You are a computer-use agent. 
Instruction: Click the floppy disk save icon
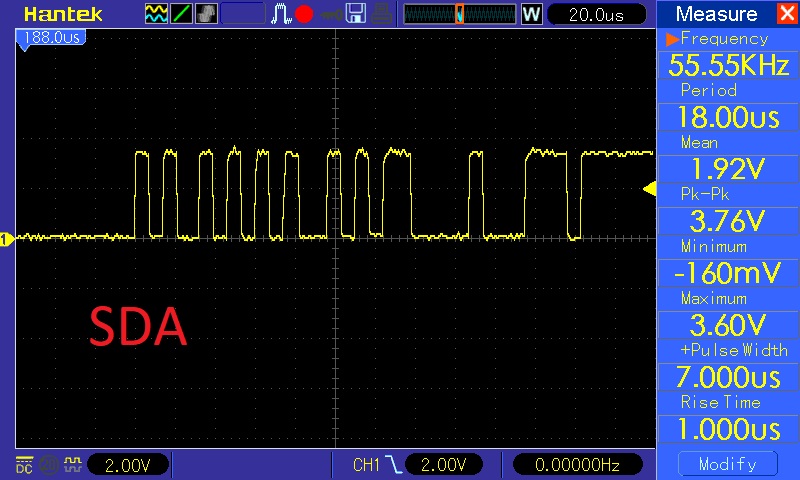pyautogui.click(x=356, y=14)
